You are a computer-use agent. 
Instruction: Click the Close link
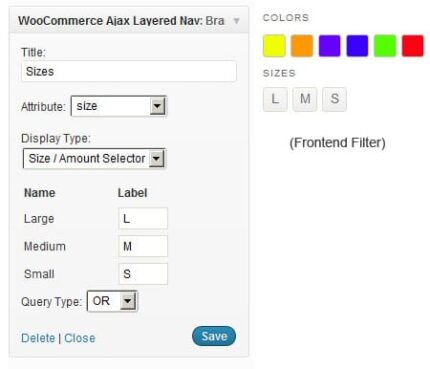point(80,338)
